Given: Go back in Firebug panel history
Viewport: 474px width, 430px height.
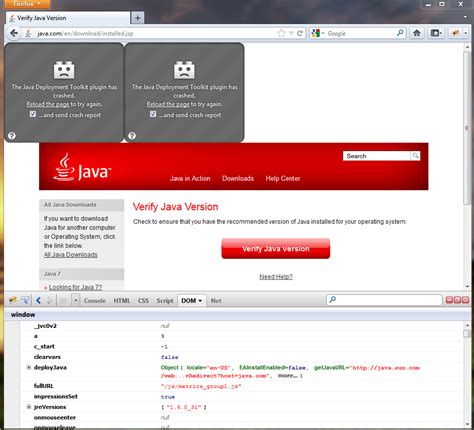Looking at the screenshot, I should (38, 300).
